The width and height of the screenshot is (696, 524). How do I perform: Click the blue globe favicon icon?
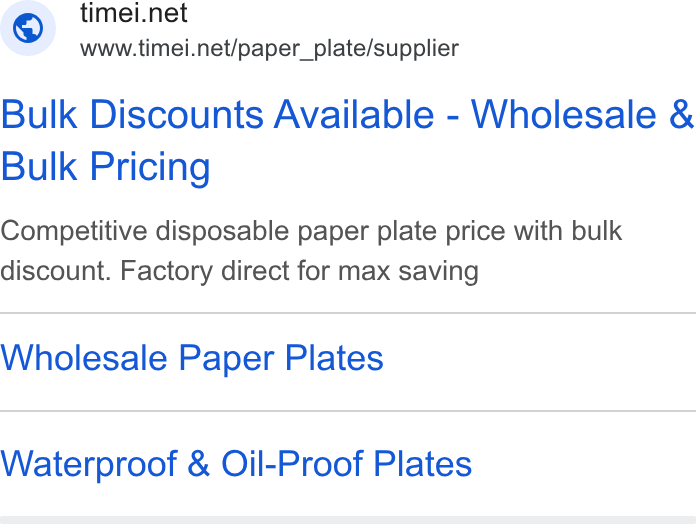click(28, 28)
